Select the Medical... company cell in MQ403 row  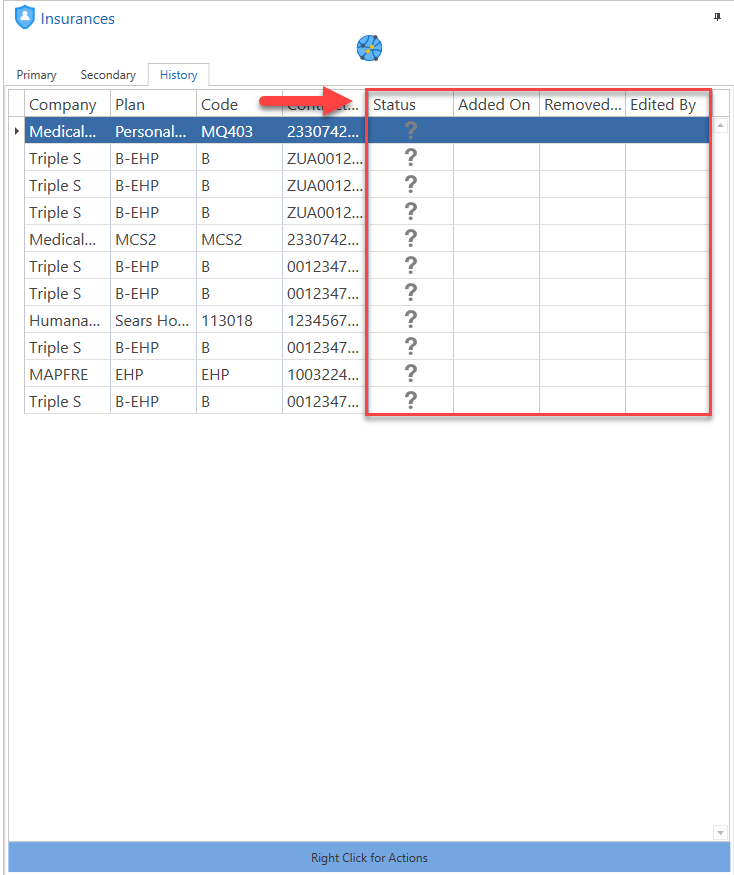(68, 131)
